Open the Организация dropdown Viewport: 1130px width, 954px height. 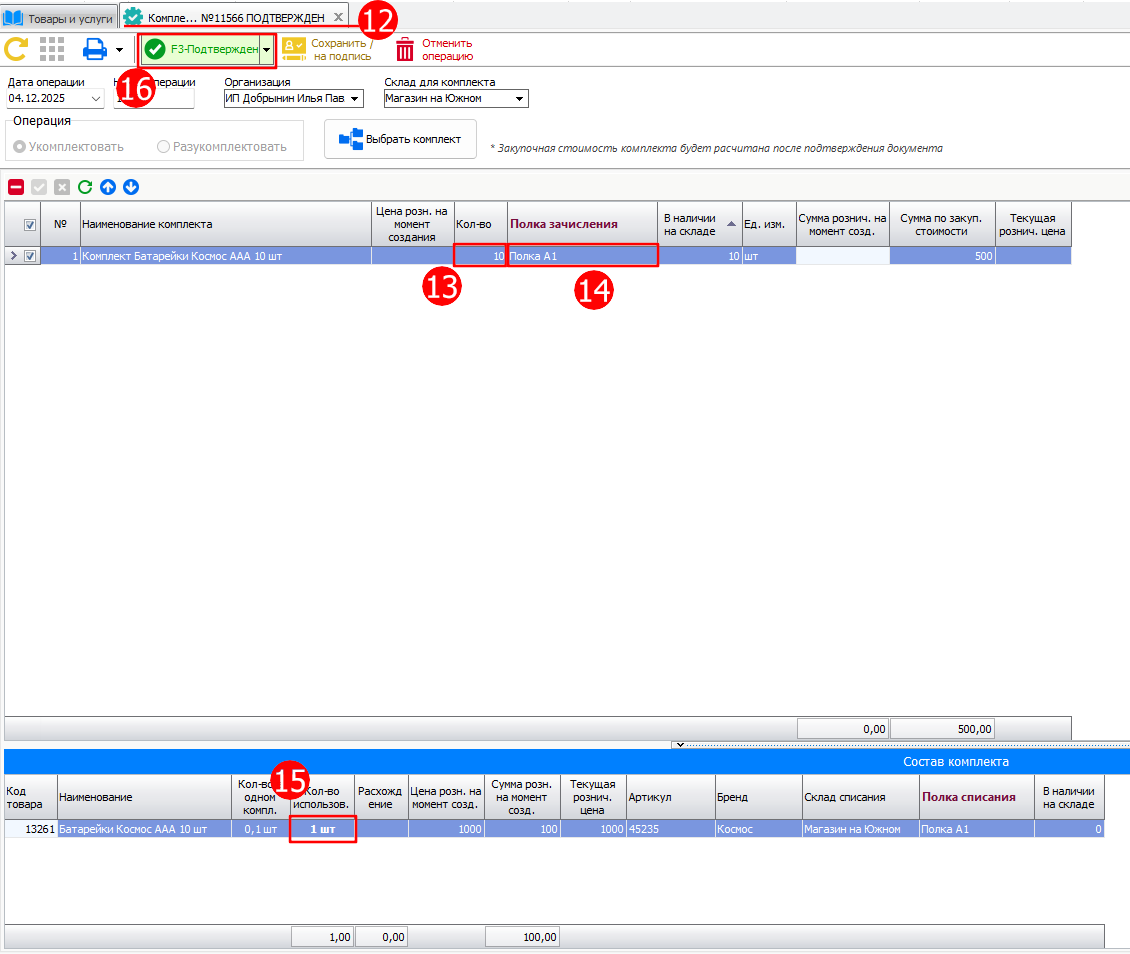[x=355, y=99]
